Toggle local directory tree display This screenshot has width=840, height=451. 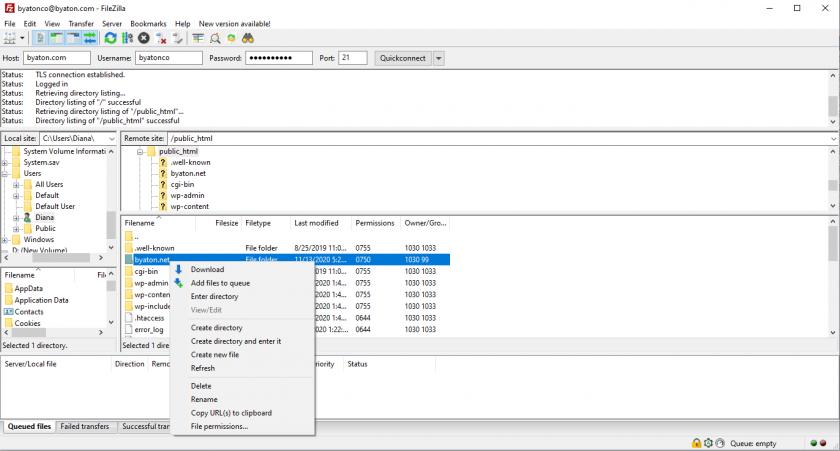56,38
